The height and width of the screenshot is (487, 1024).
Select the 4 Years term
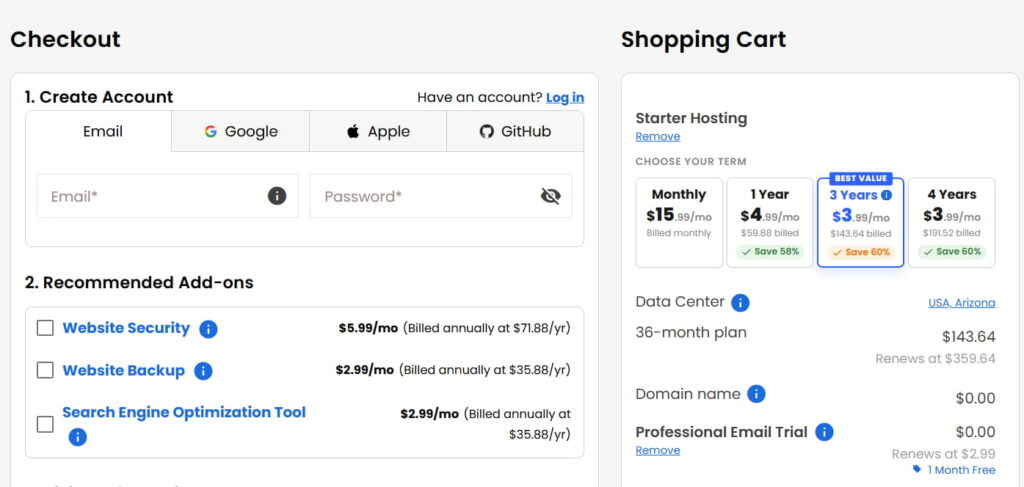click(952, 223)
